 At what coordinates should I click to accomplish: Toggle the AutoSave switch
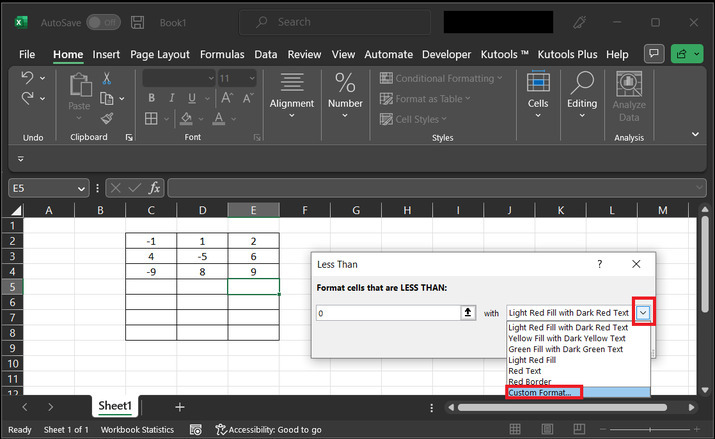(103, 21)
